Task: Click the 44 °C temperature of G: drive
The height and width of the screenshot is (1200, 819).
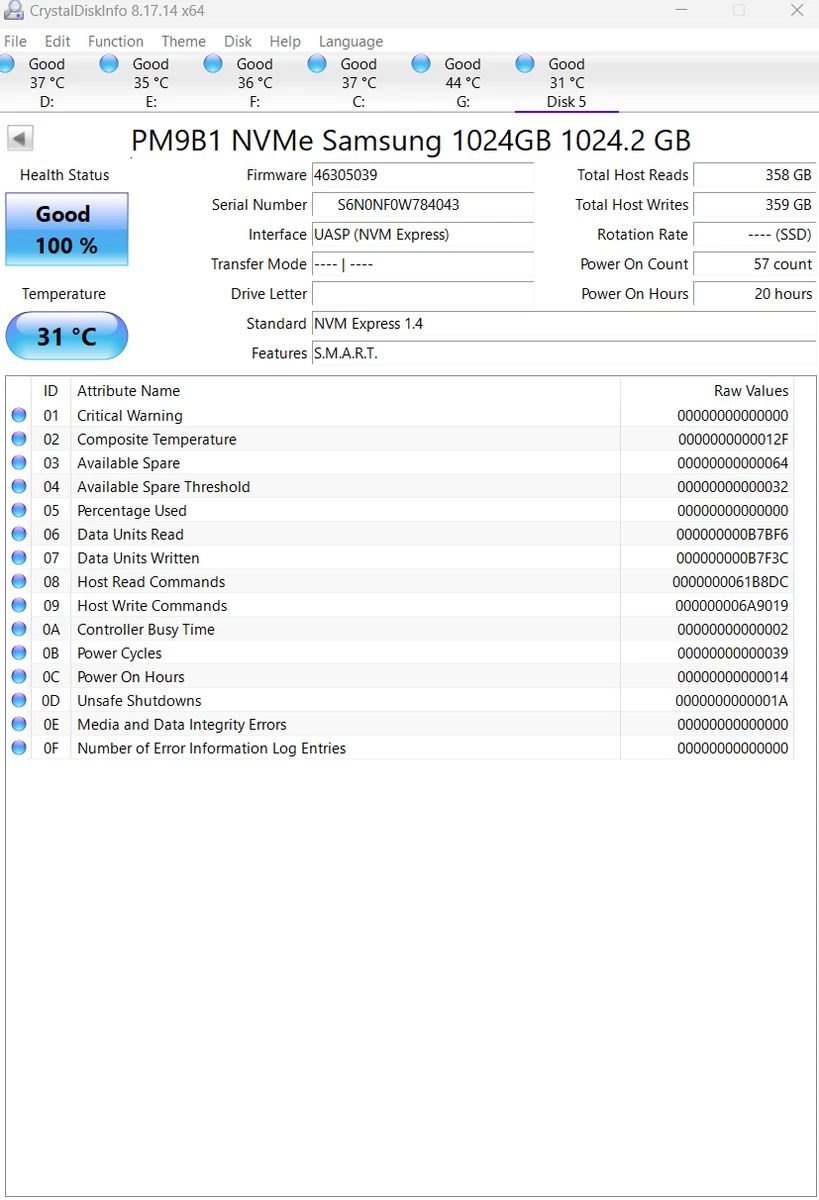Action: 463,83
